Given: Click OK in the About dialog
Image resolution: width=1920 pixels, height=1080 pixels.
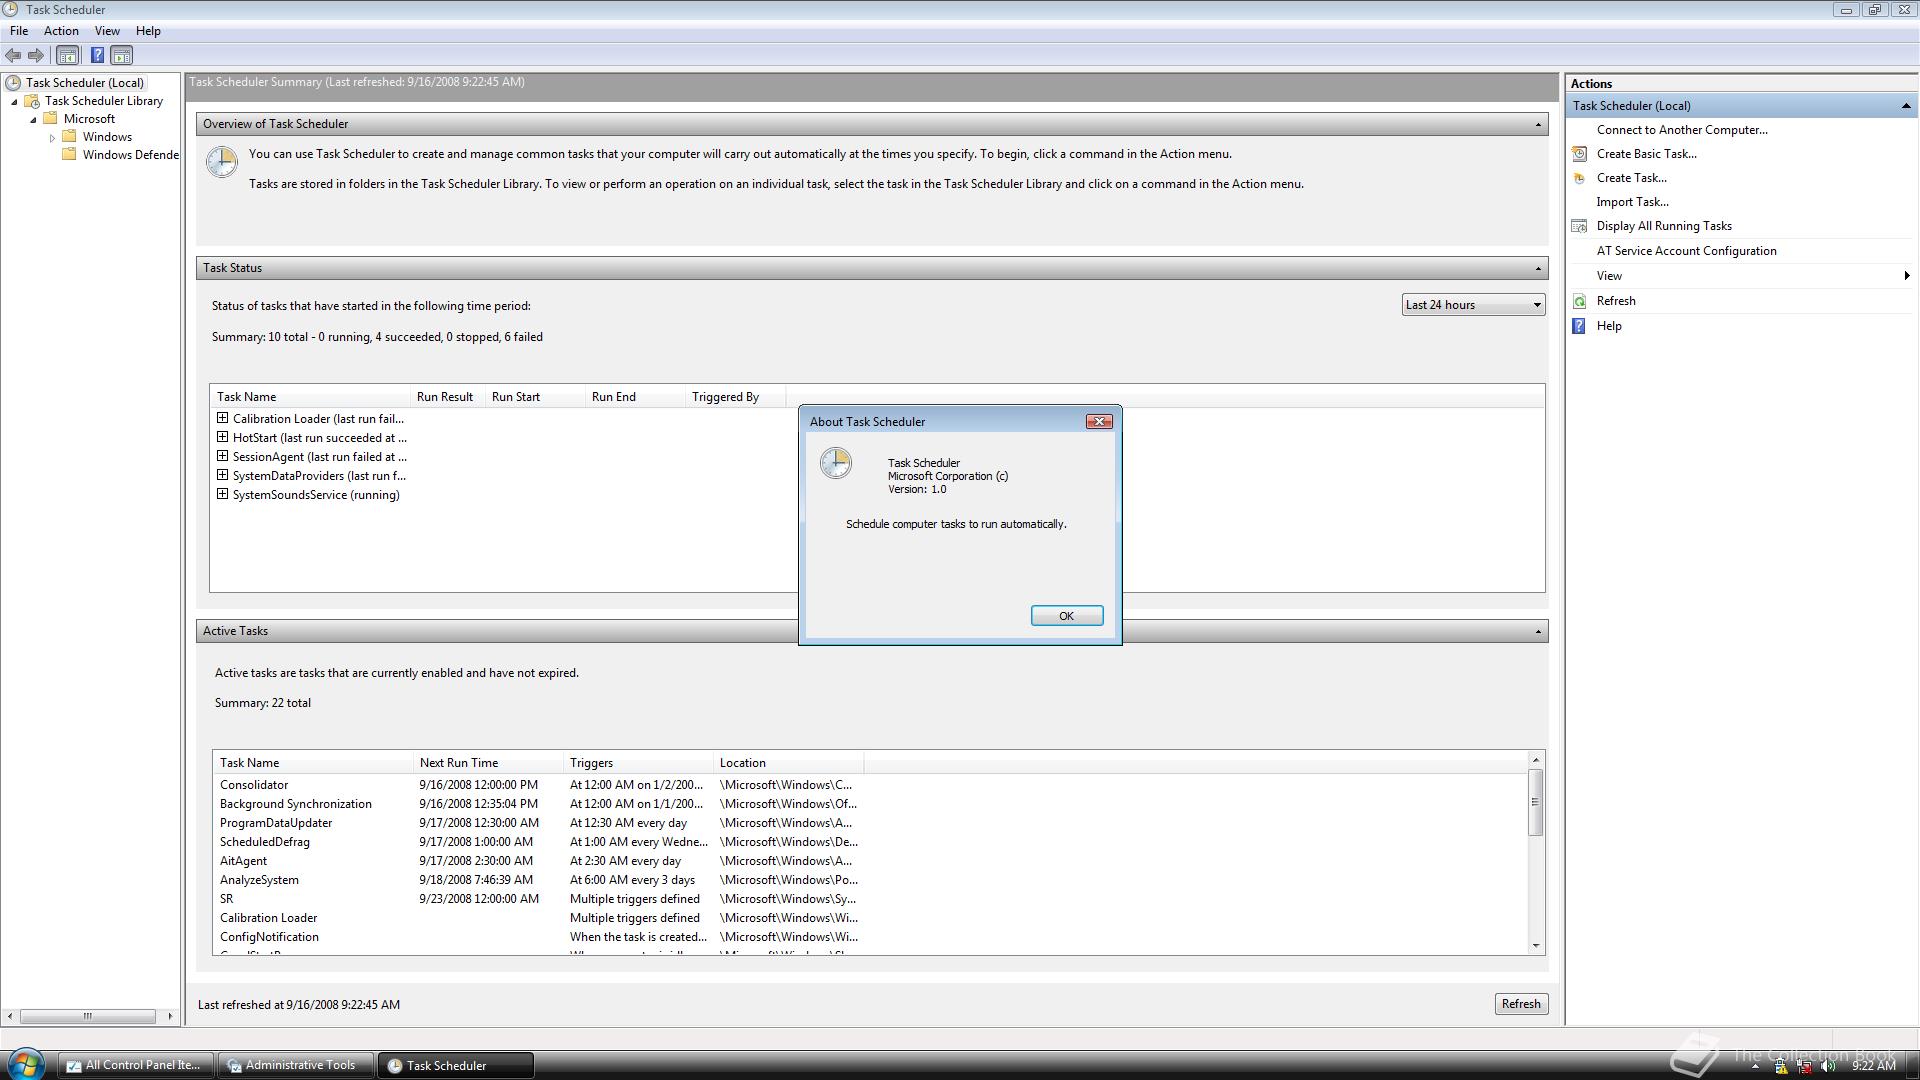Looking at the screenshot, I should coord(1066,616).
